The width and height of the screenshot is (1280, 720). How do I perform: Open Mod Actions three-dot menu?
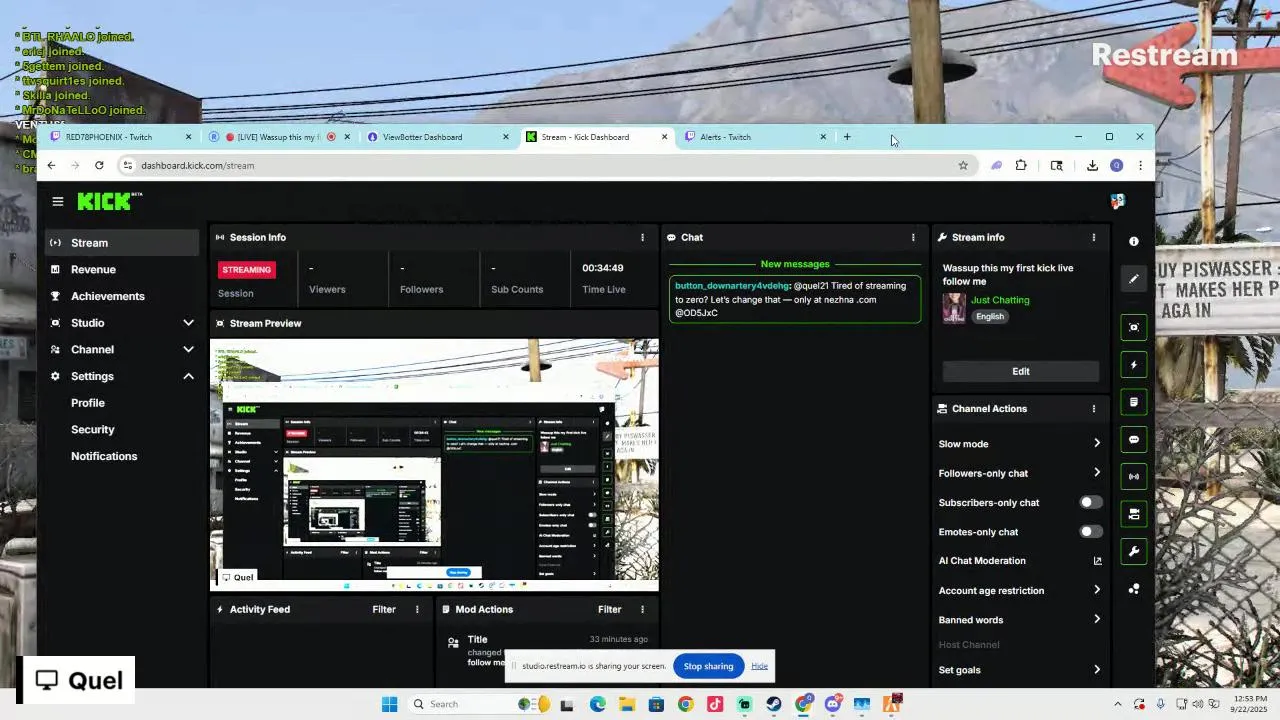[642, 609]
